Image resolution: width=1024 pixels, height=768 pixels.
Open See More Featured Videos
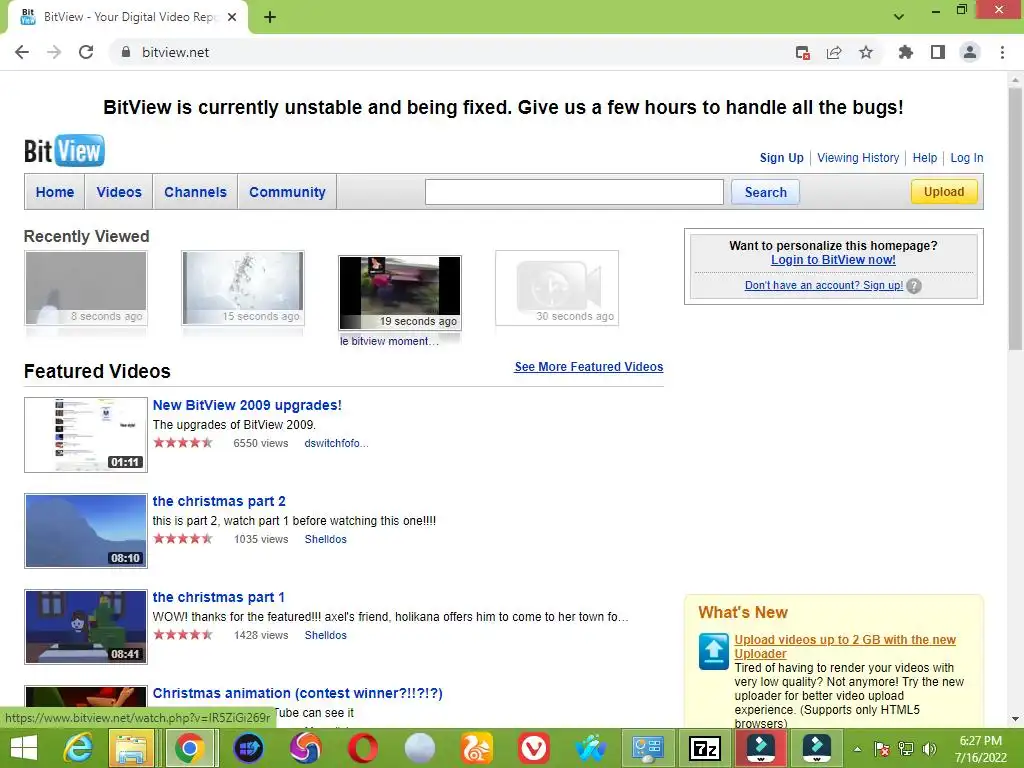coord(588,367)
